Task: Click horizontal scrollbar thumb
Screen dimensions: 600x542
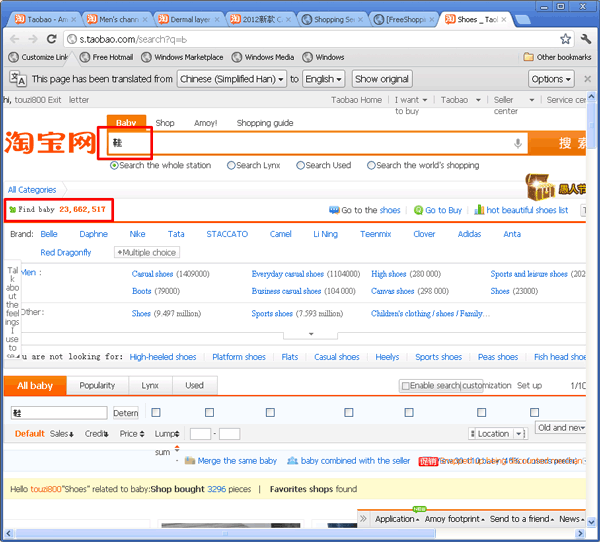Action: pos(225,533)
